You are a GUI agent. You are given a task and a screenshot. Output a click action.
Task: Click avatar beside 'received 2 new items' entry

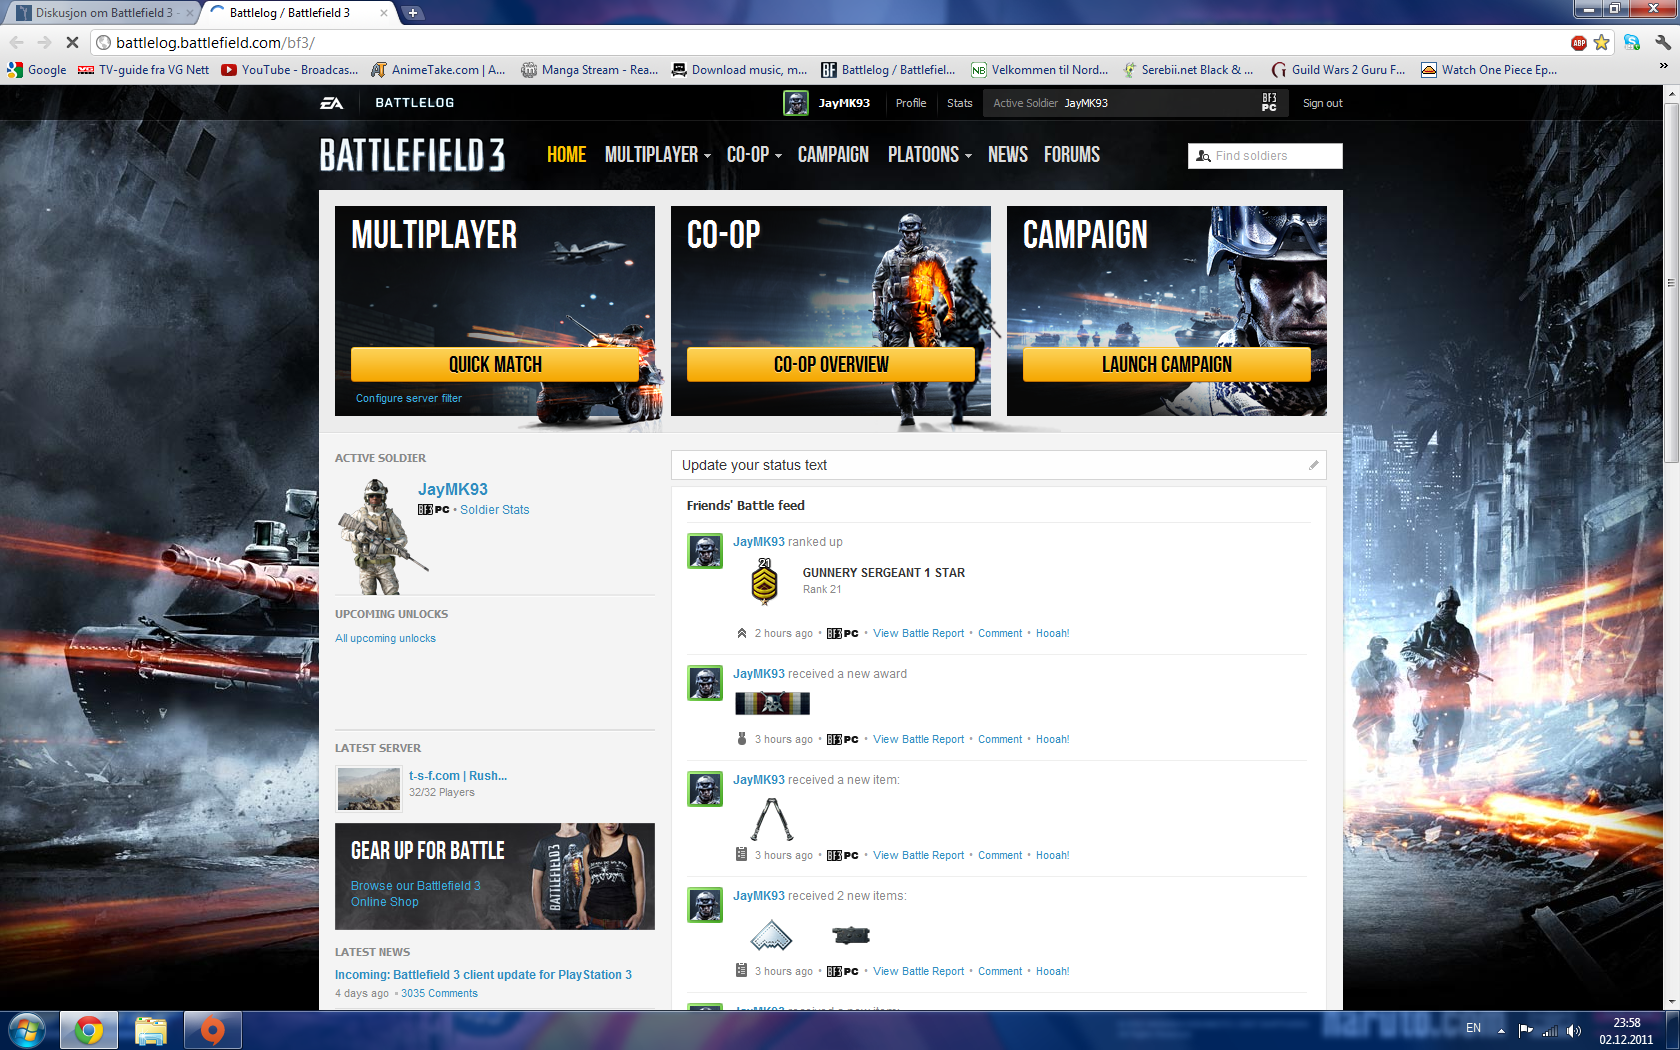pos(705,905)
